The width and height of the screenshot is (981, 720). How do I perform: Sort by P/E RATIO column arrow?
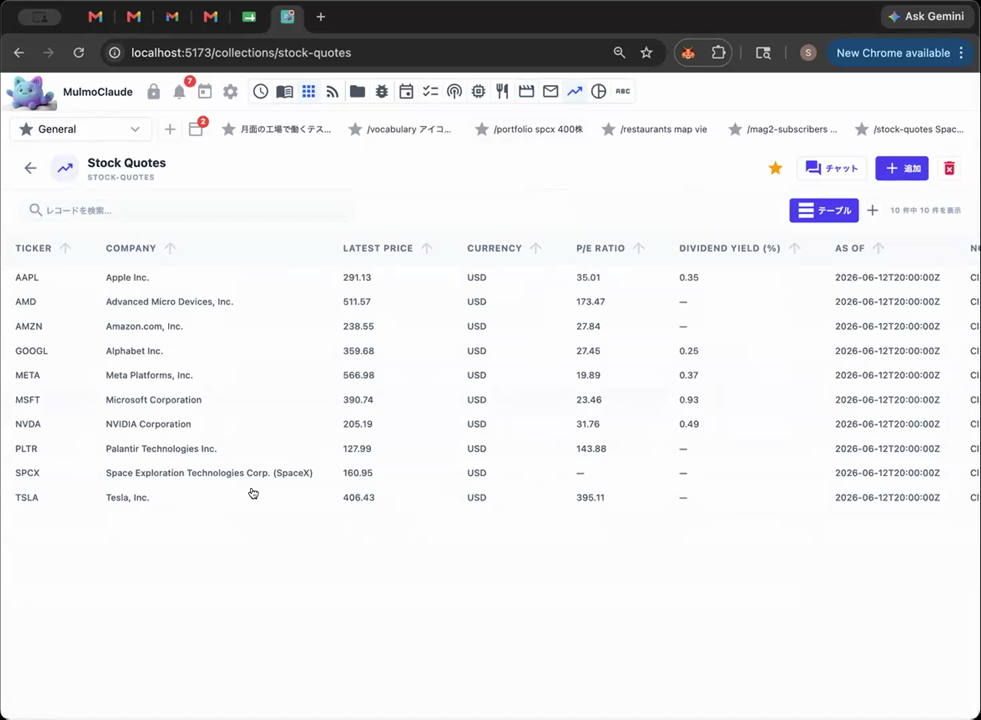[x=638, y=248]
